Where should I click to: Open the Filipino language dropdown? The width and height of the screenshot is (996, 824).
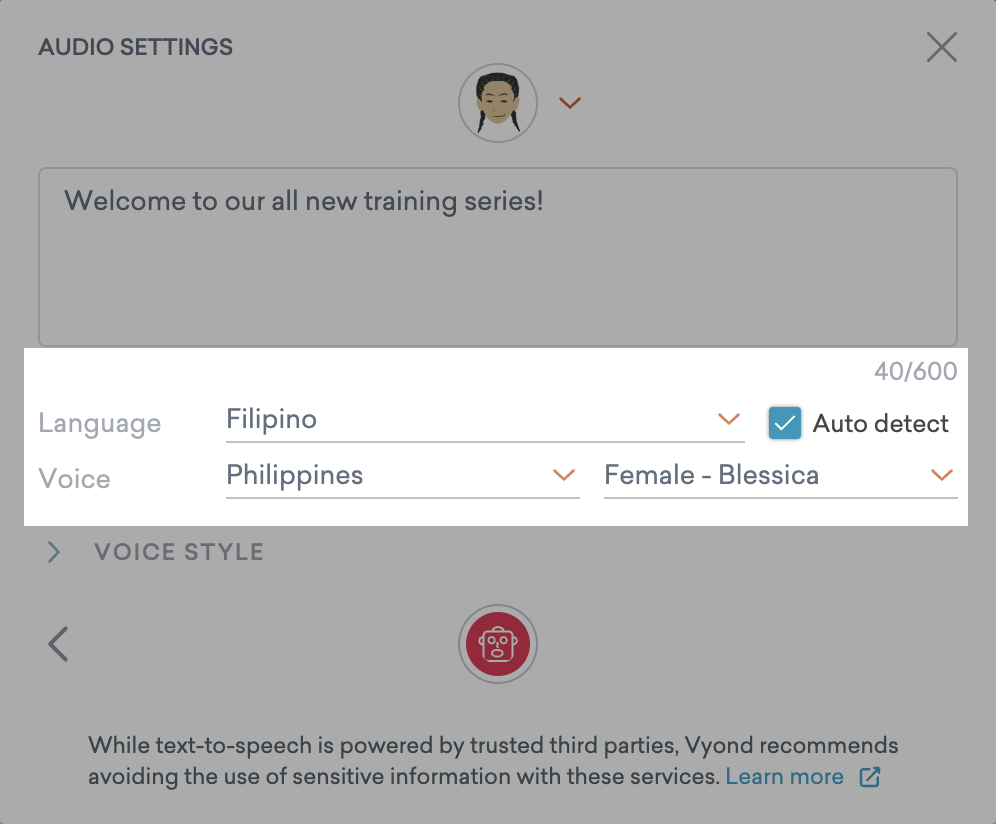coord(485,420)
